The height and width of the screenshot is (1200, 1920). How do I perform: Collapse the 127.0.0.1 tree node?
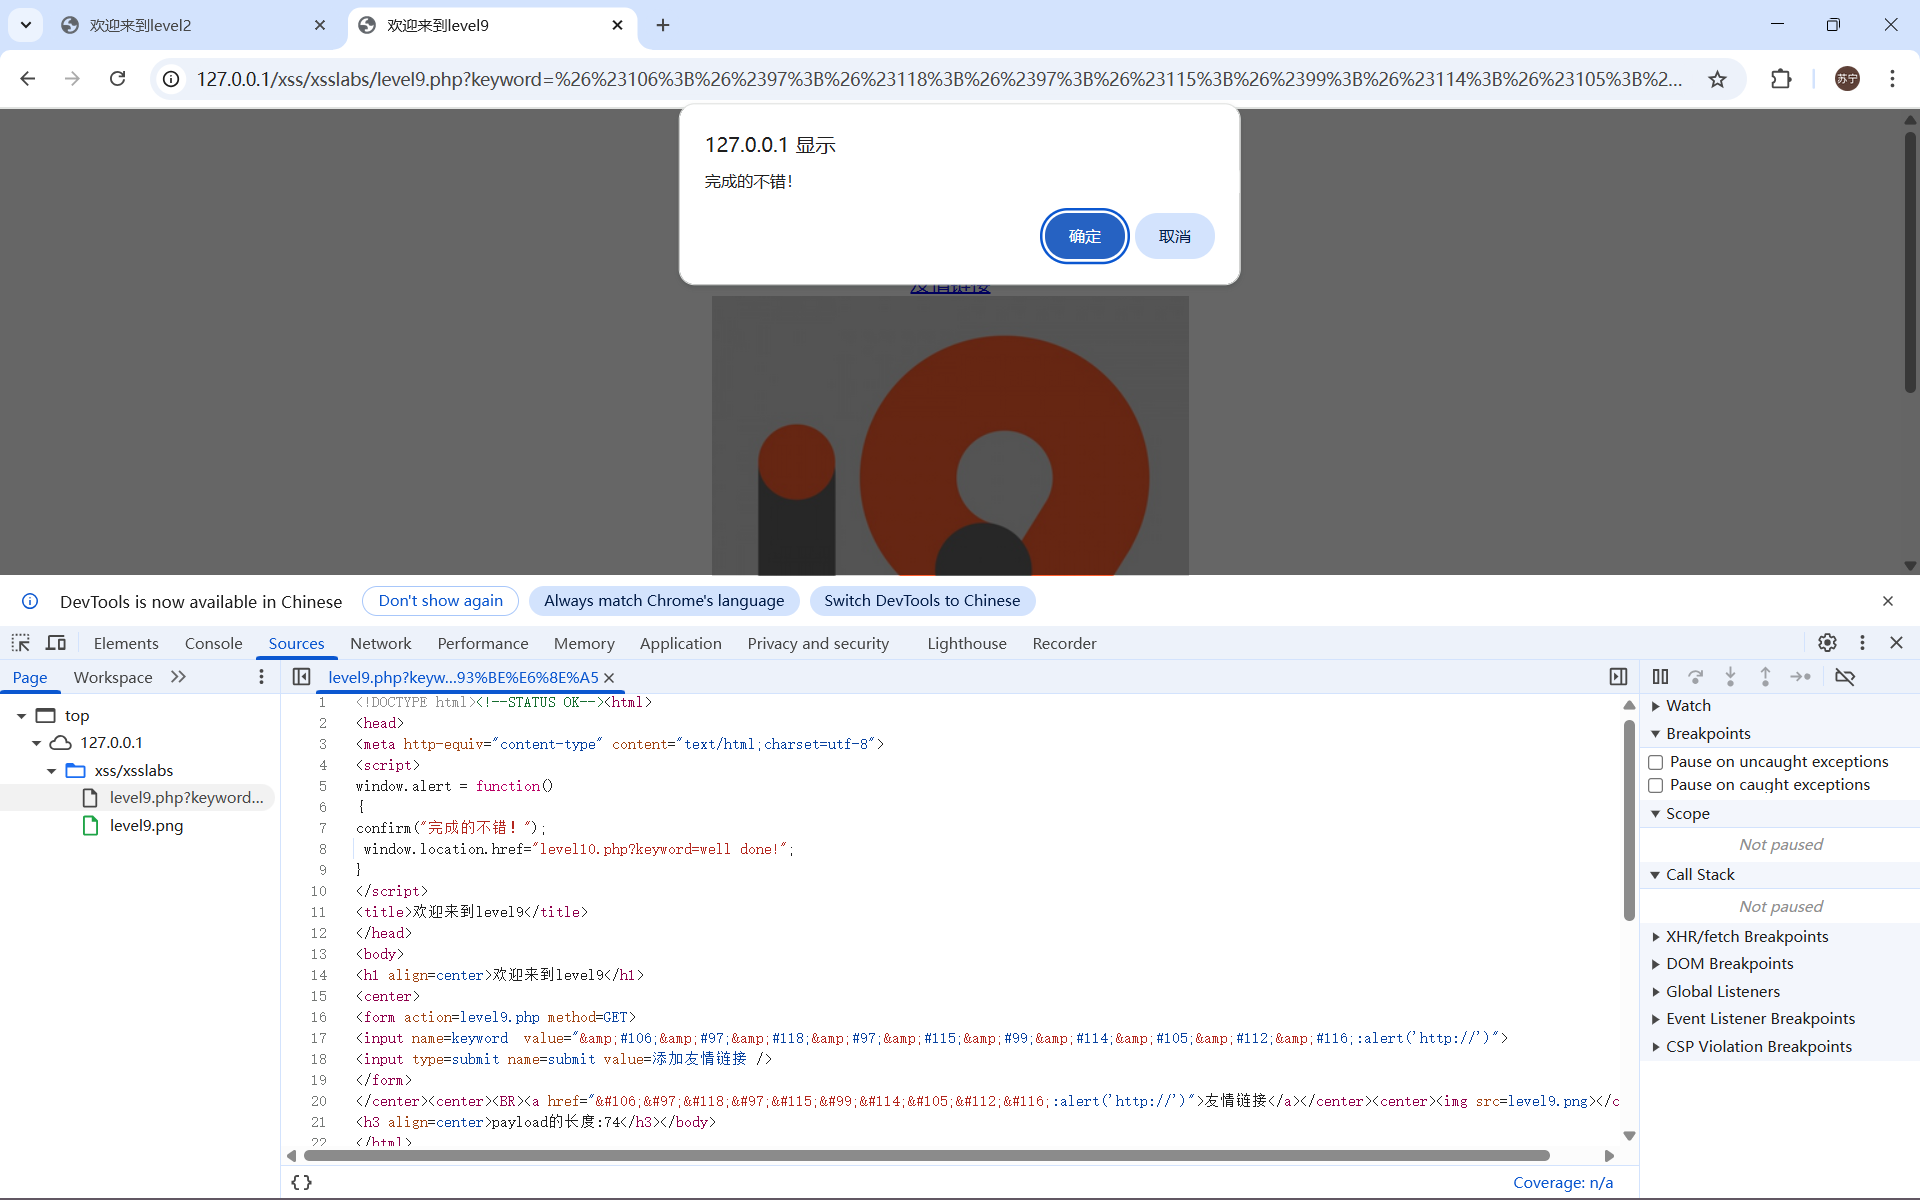click(36, 743)
